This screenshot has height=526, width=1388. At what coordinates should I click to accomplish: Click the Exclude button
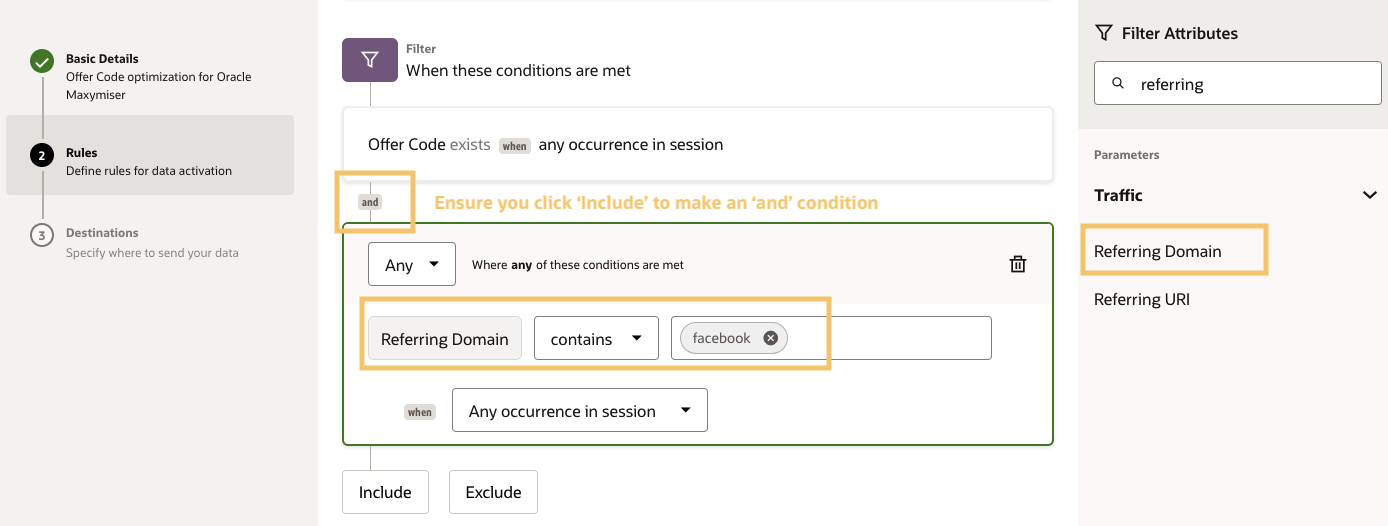tap(493, 492)
